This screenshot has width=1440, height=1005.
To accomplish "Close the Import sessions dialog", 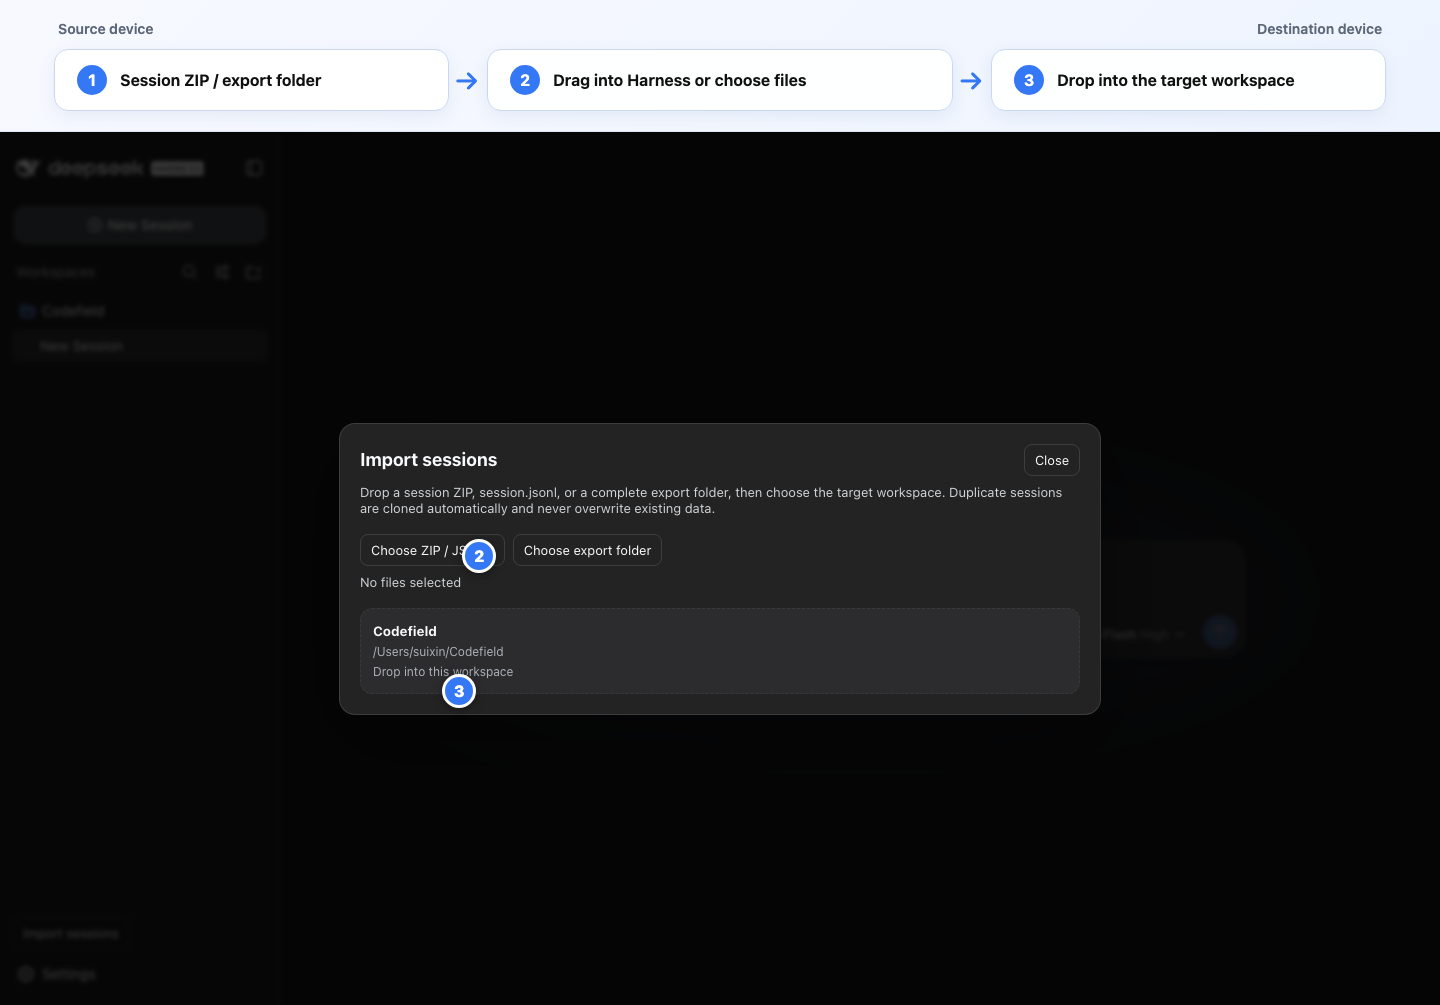I will [x=1051, y=460].
